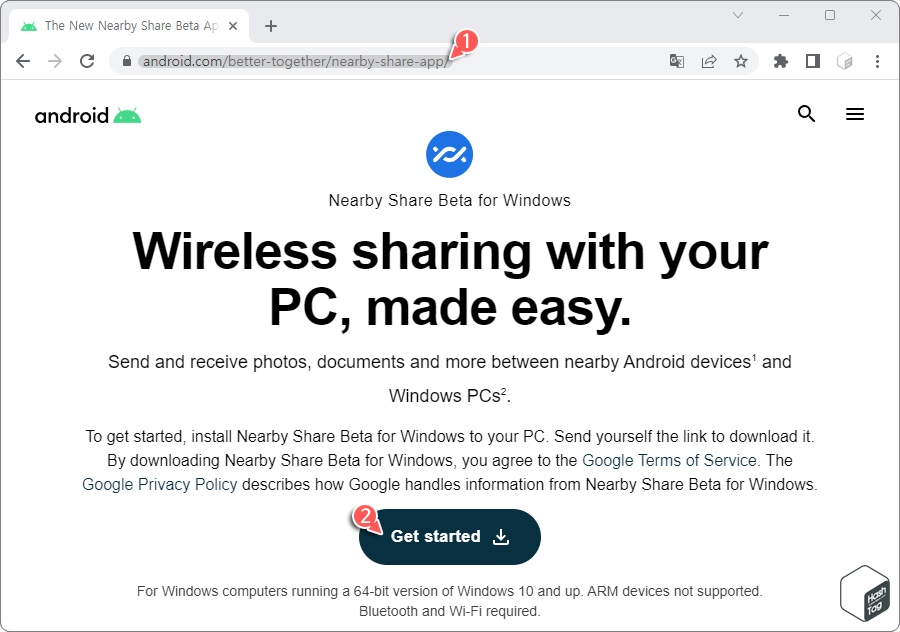Click the android logo in the header

tap(87, 114)
